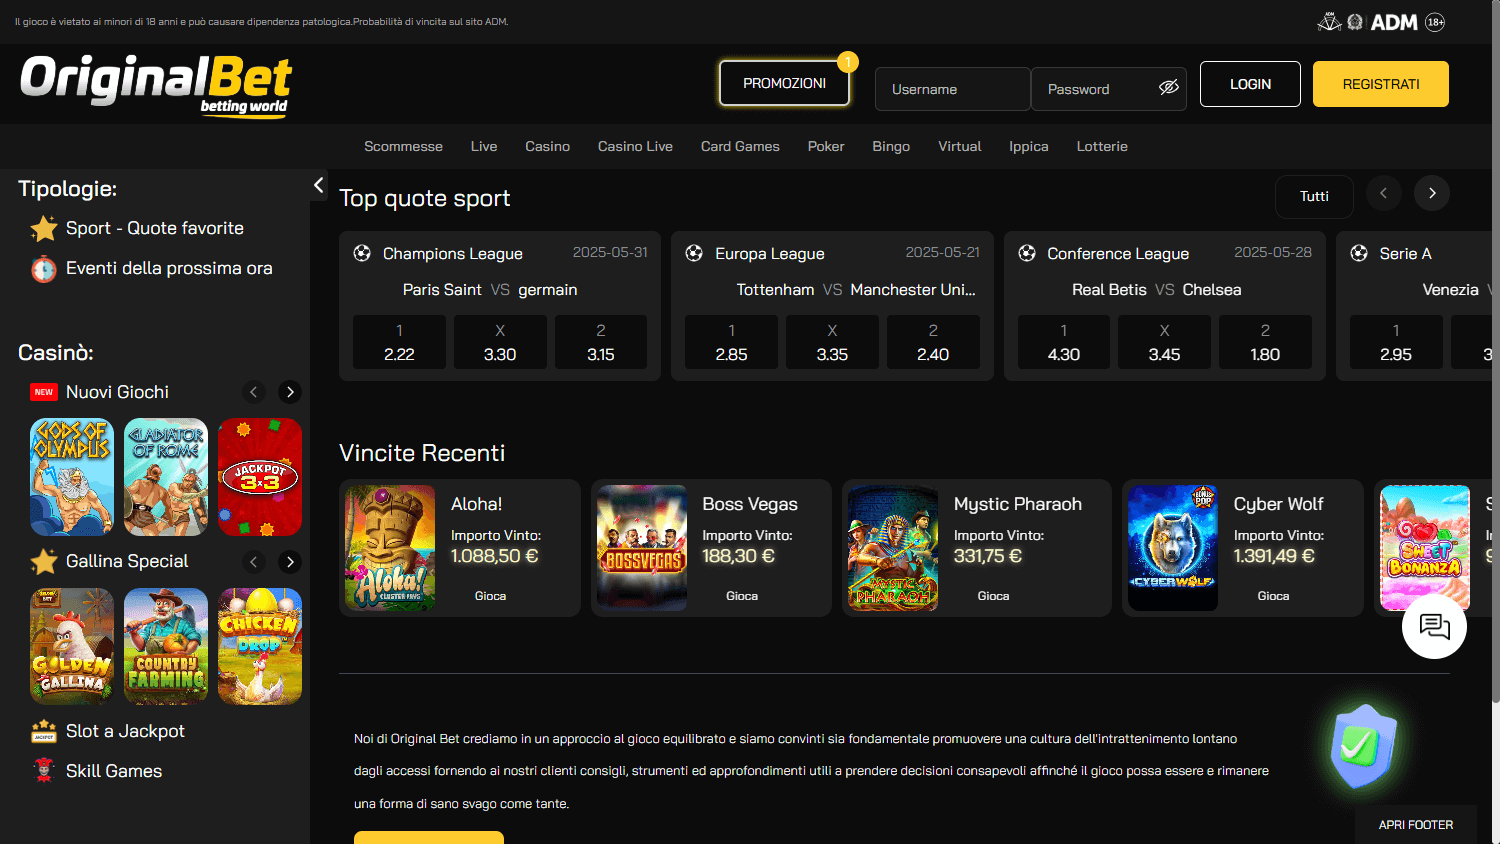Click the yellow REGISTRATI button

pos(1381,84)
